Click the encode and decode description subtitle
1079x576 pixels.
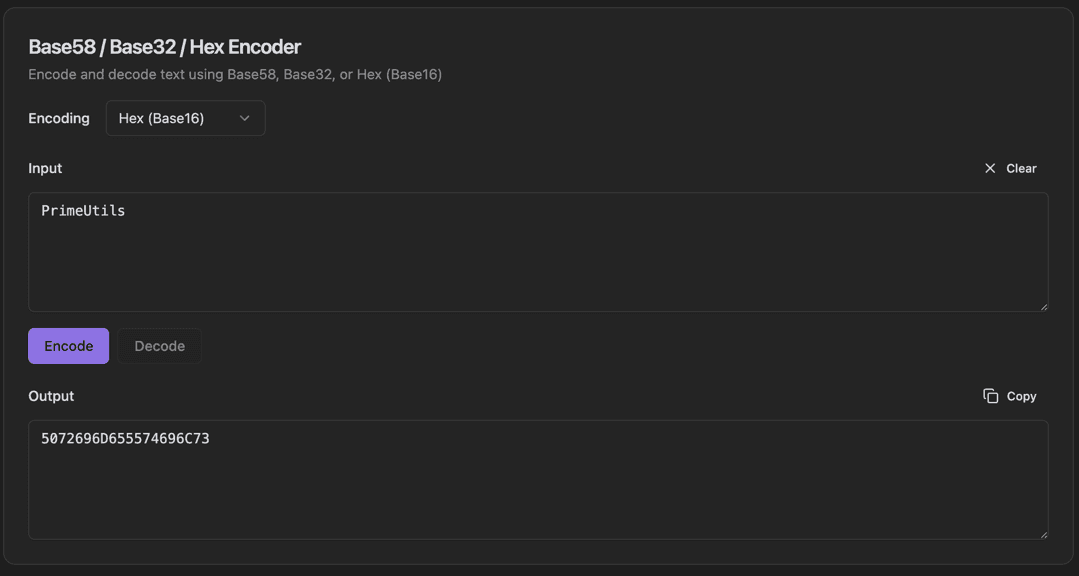235,74
